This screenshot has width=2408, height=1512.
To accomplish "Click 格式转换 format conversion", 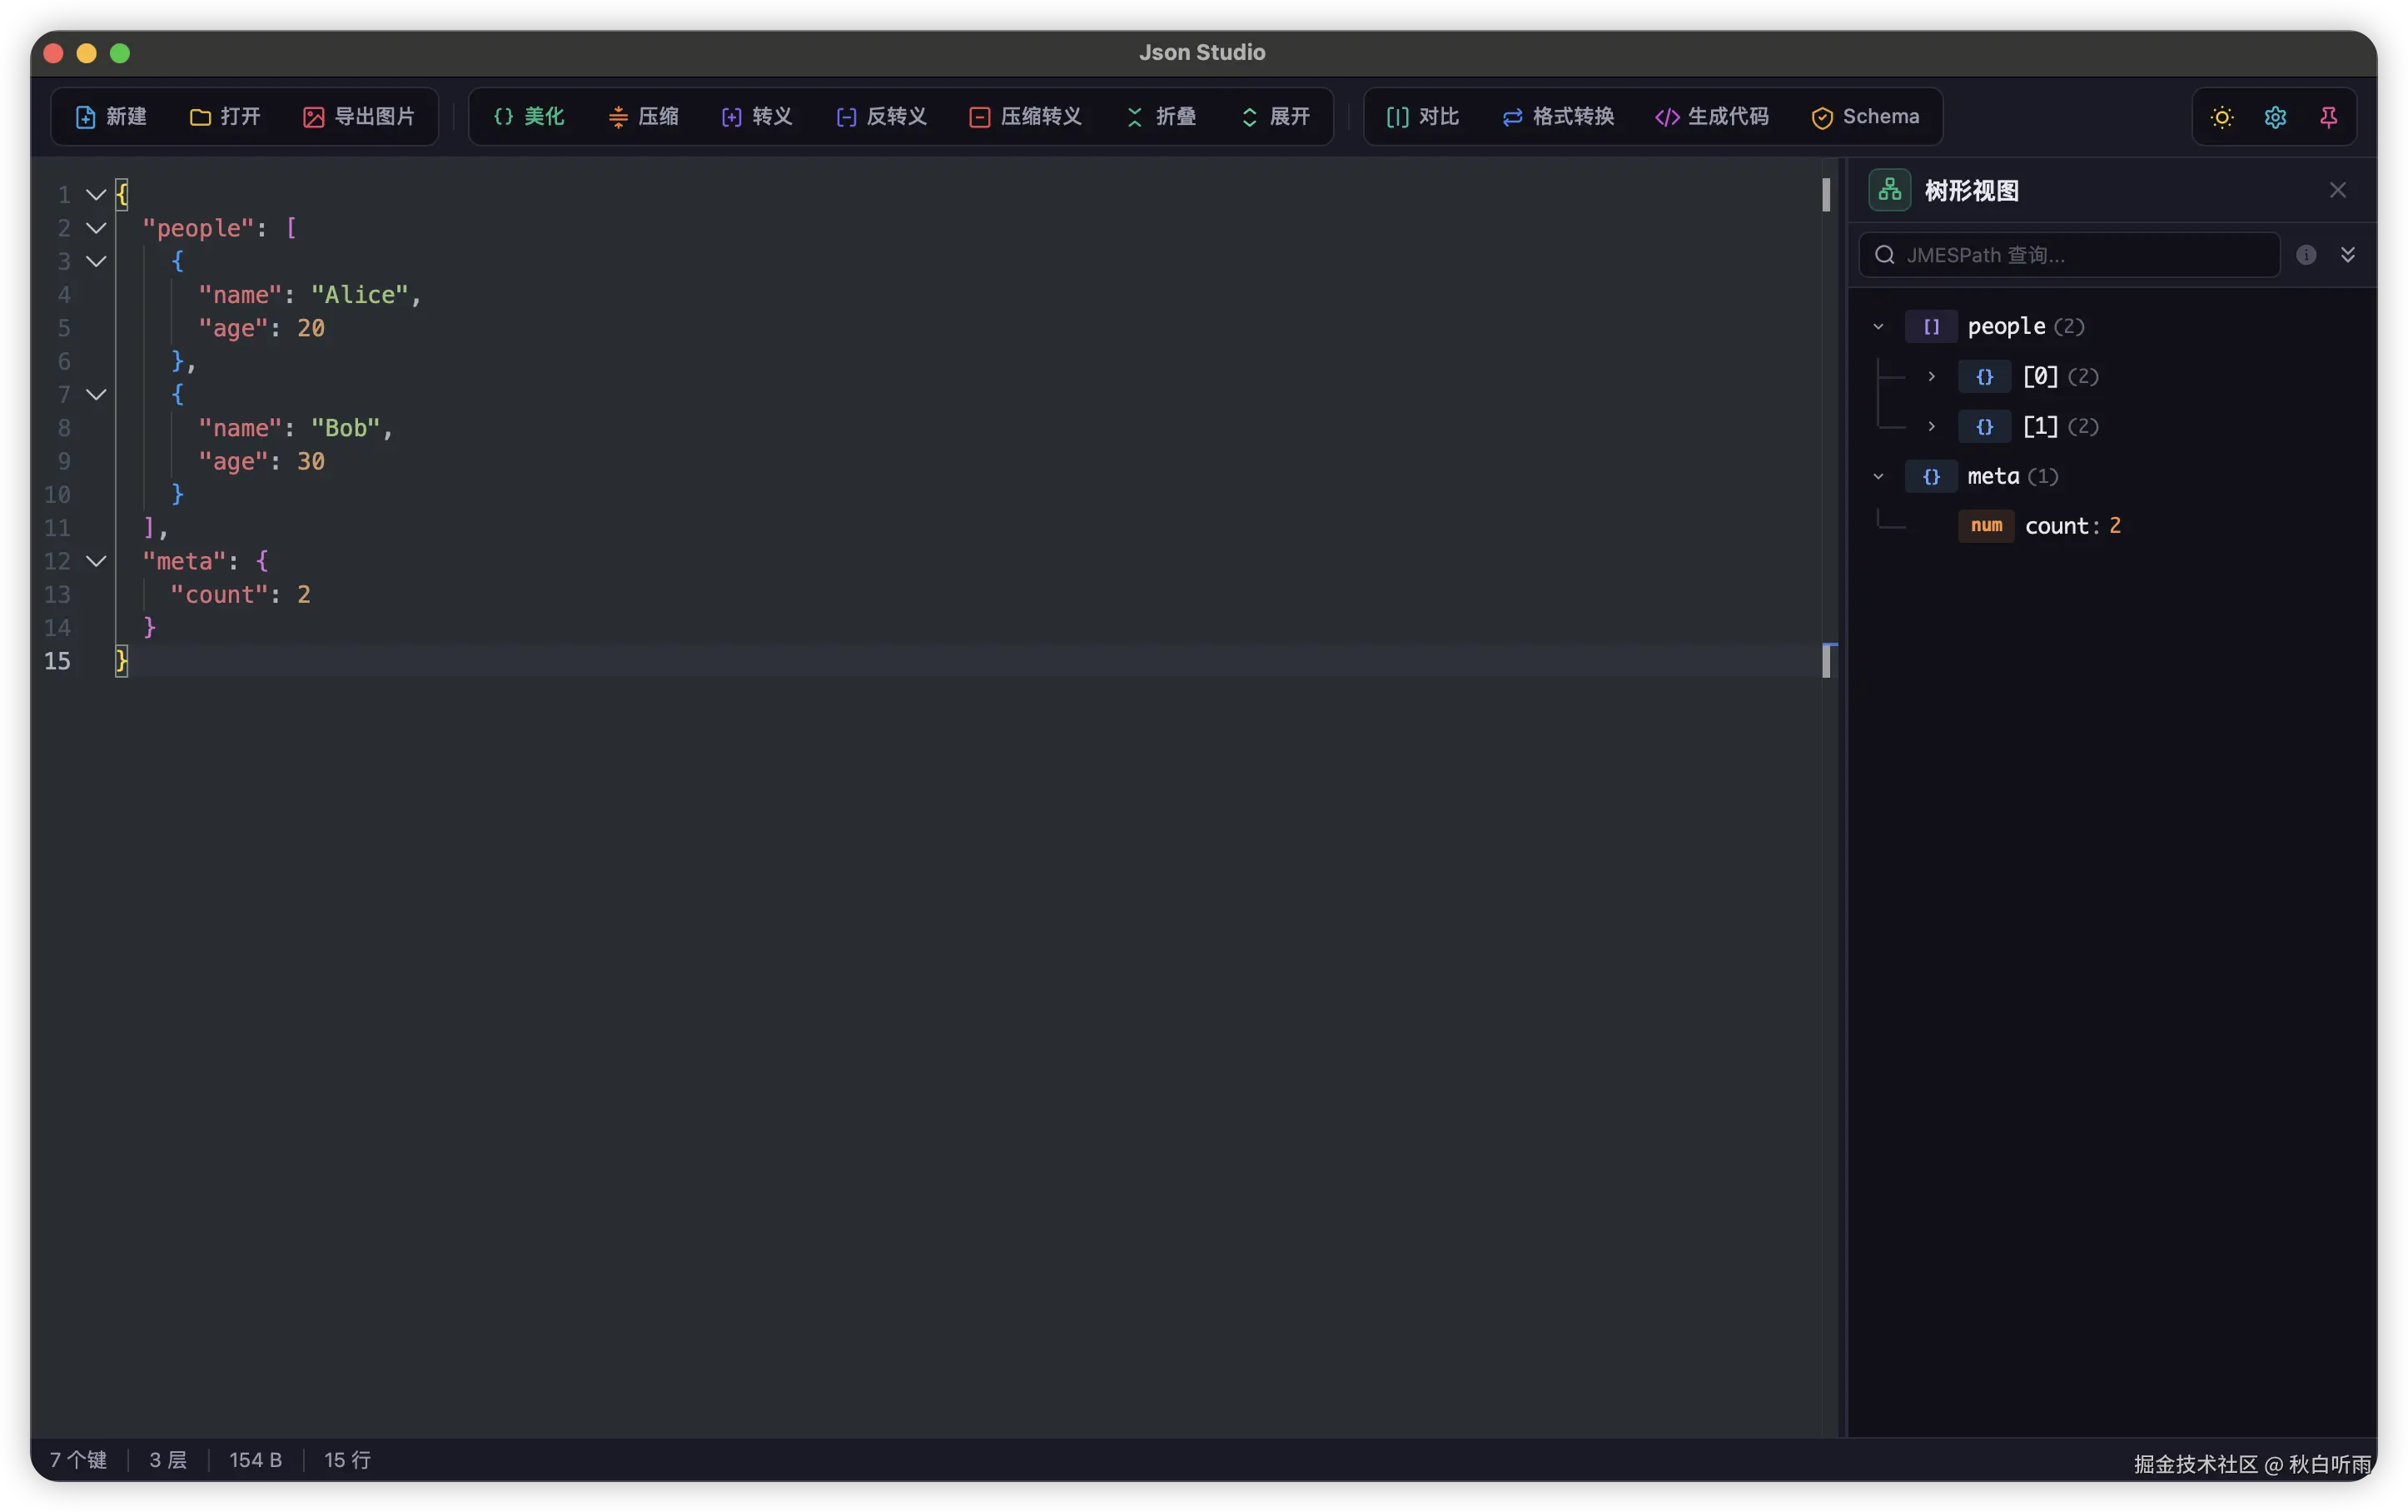I will (1557, 116).
